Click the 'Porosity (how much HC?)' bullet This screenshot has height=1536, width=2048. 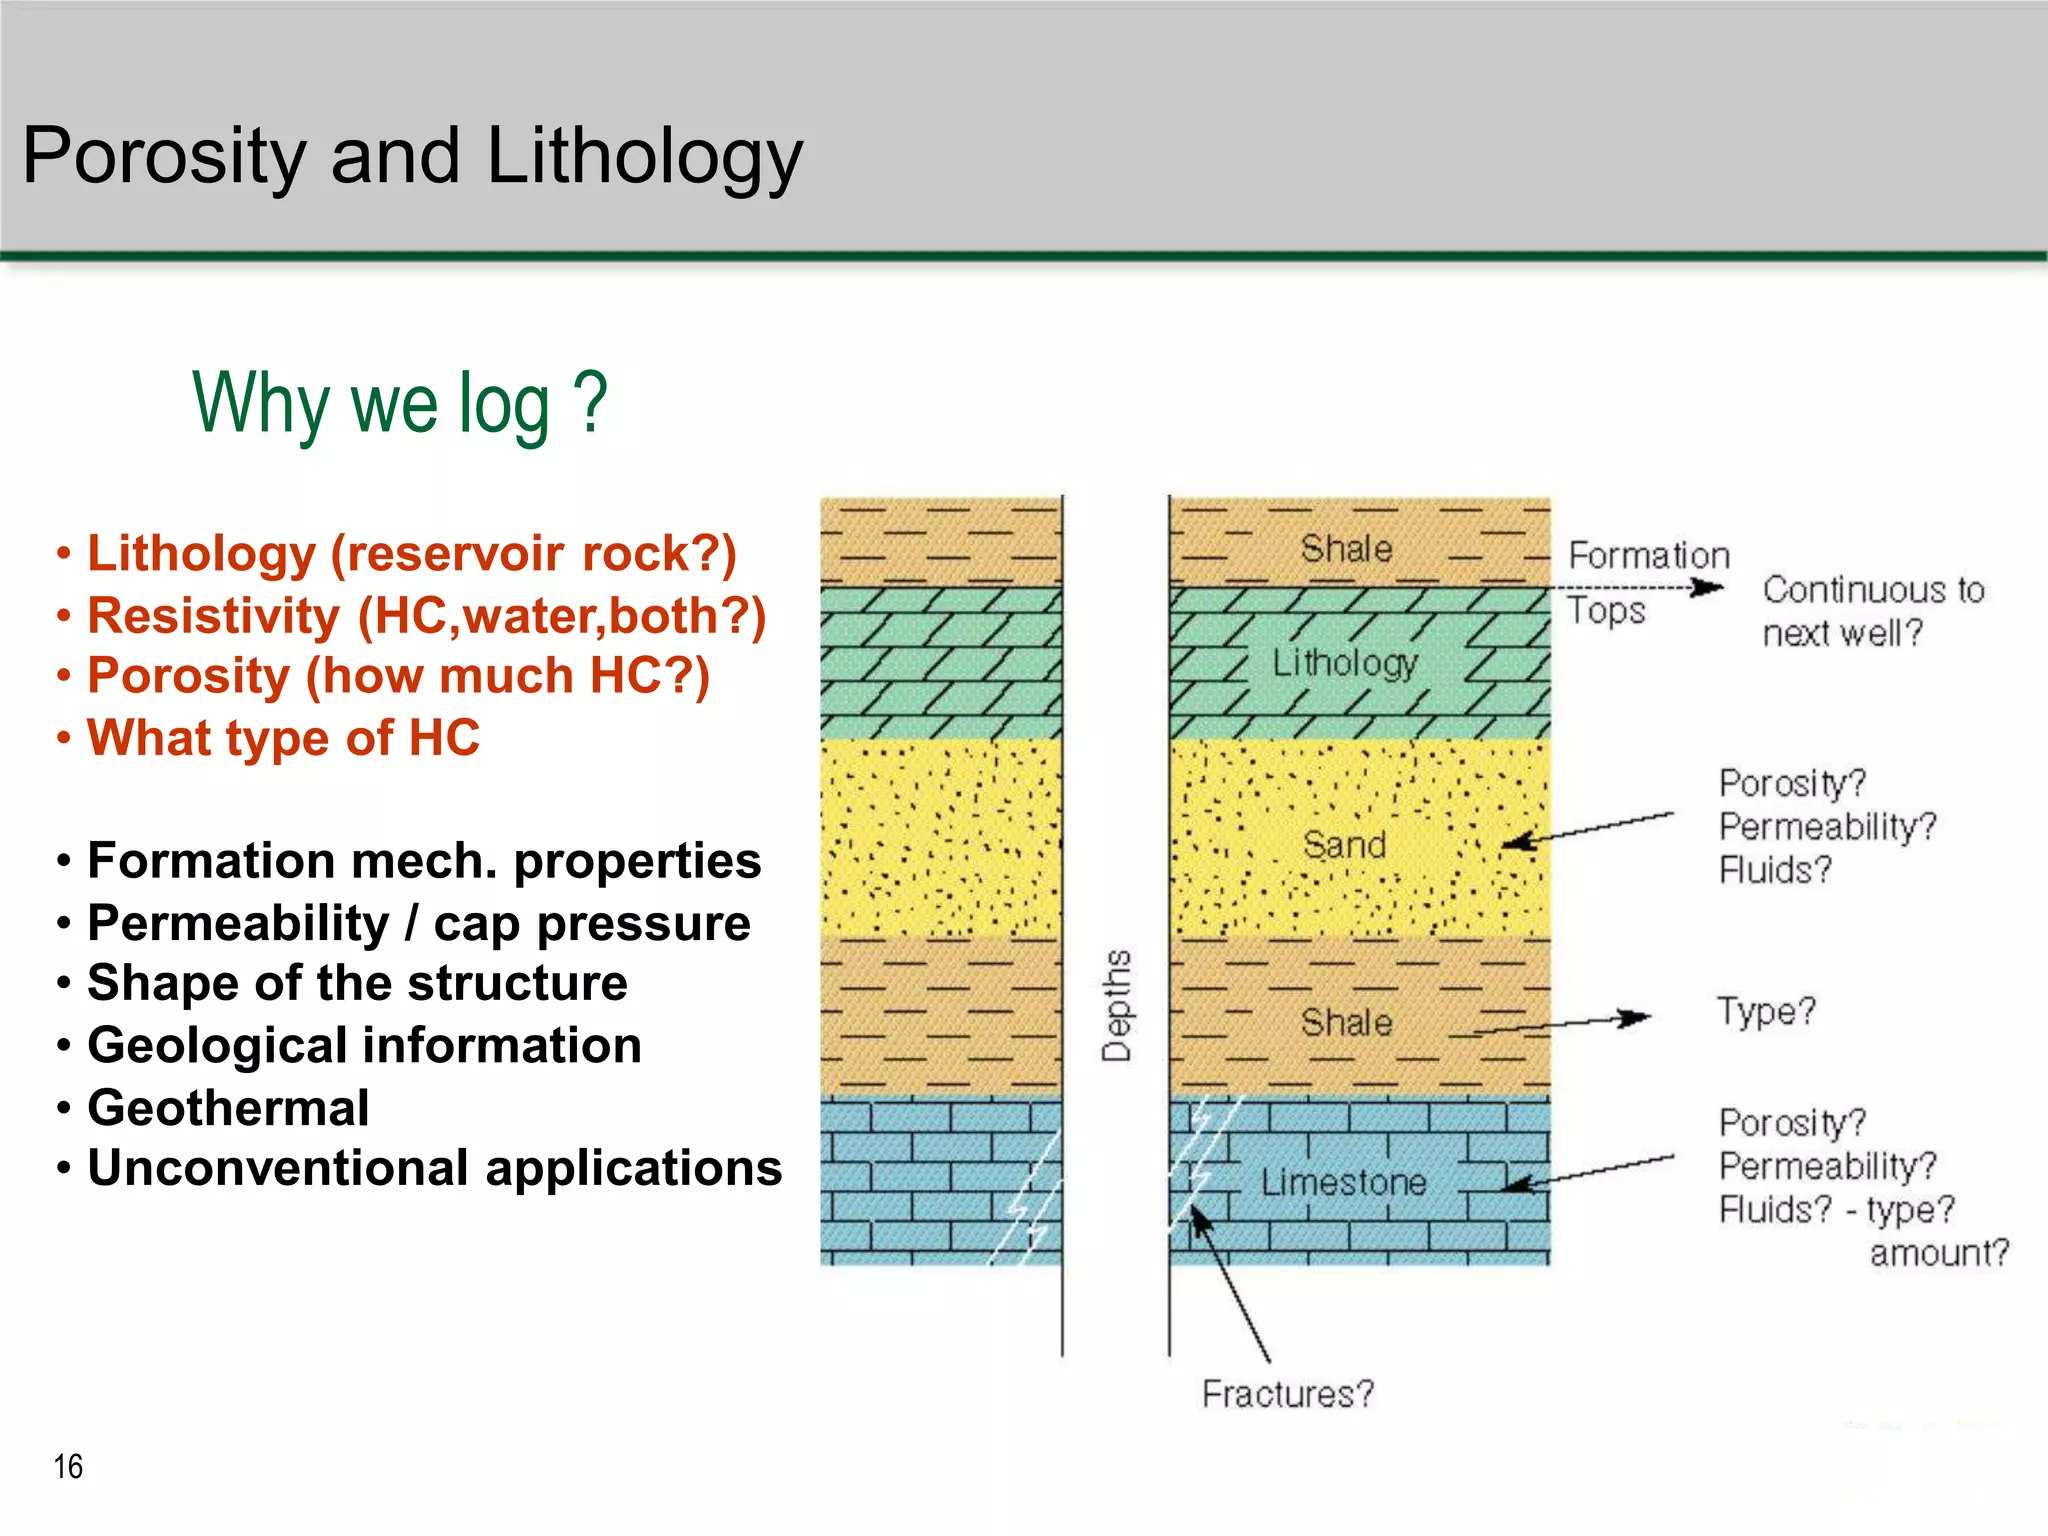coord(398,675)
